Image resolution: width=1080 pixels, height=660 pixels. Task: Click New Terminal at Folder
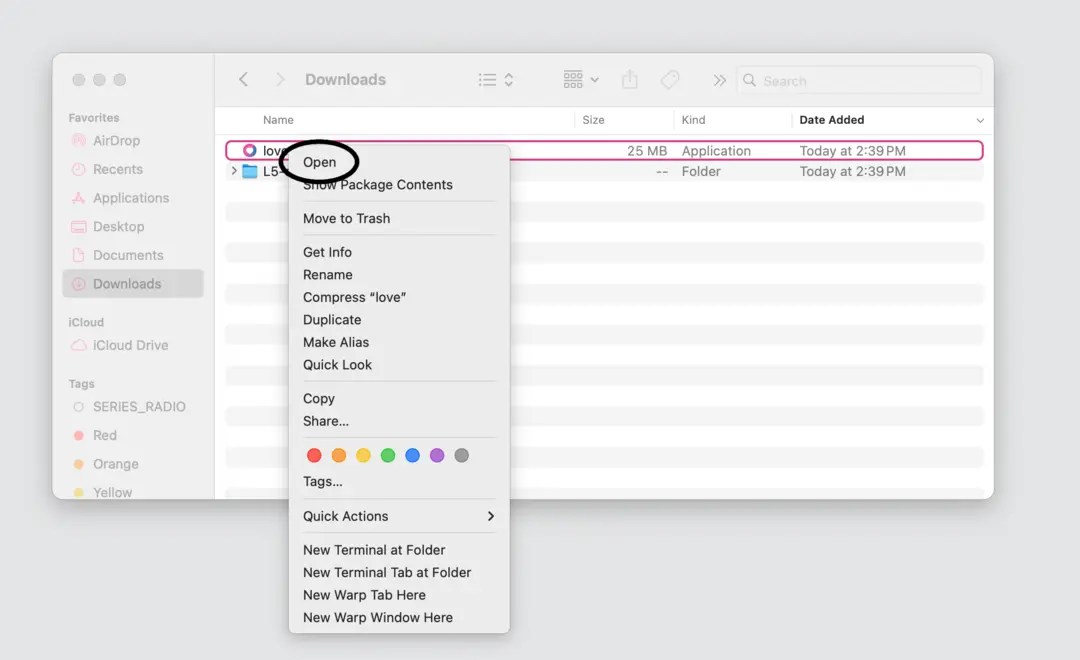374,550
